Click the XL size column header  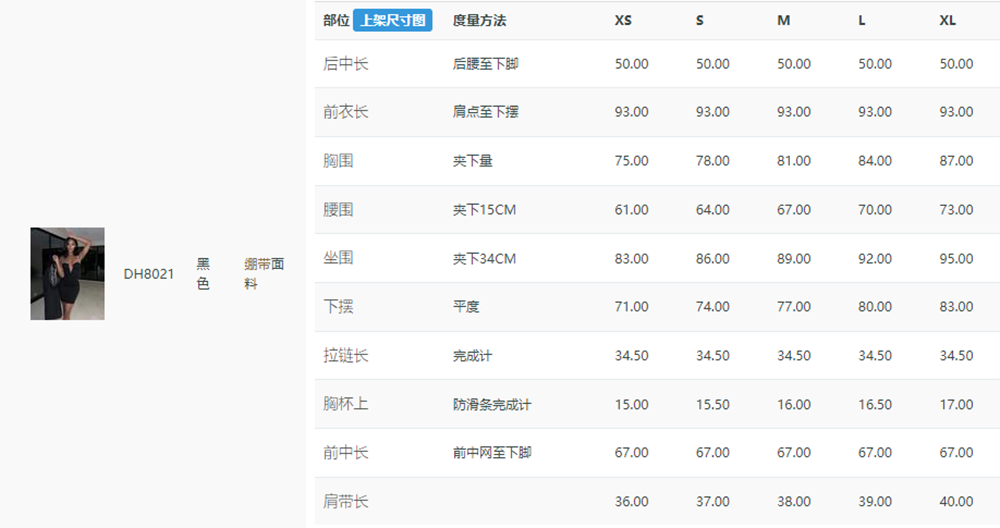point(948,20)
